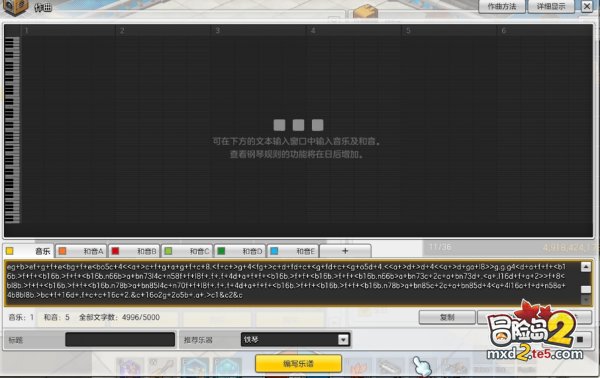Switch to the 和音A tab
600x378 pixels.
pyautogui.click(x=82, y=251)
